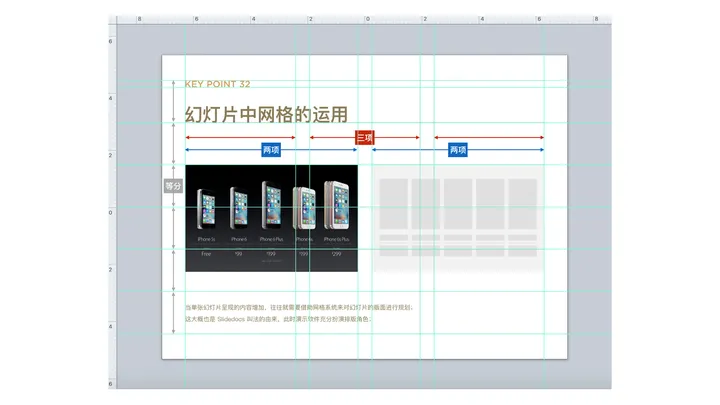Click the Slidedocs sentence in body text
720x405 pixels.
point(278,319)
